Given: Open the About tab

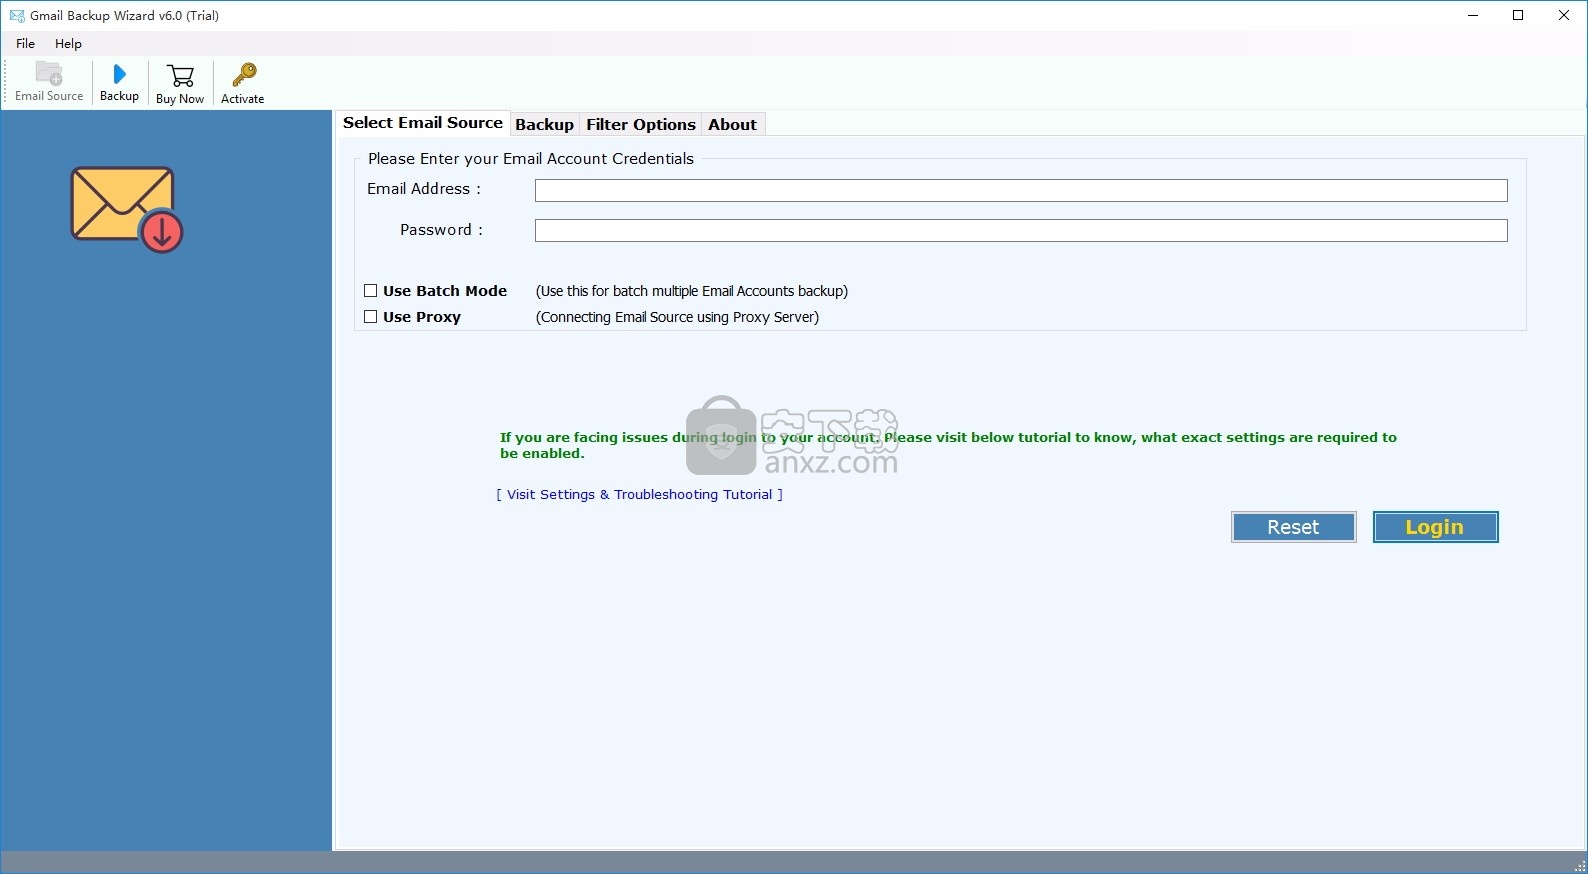Looking at the screenshot, I should [x=733, y=125].
